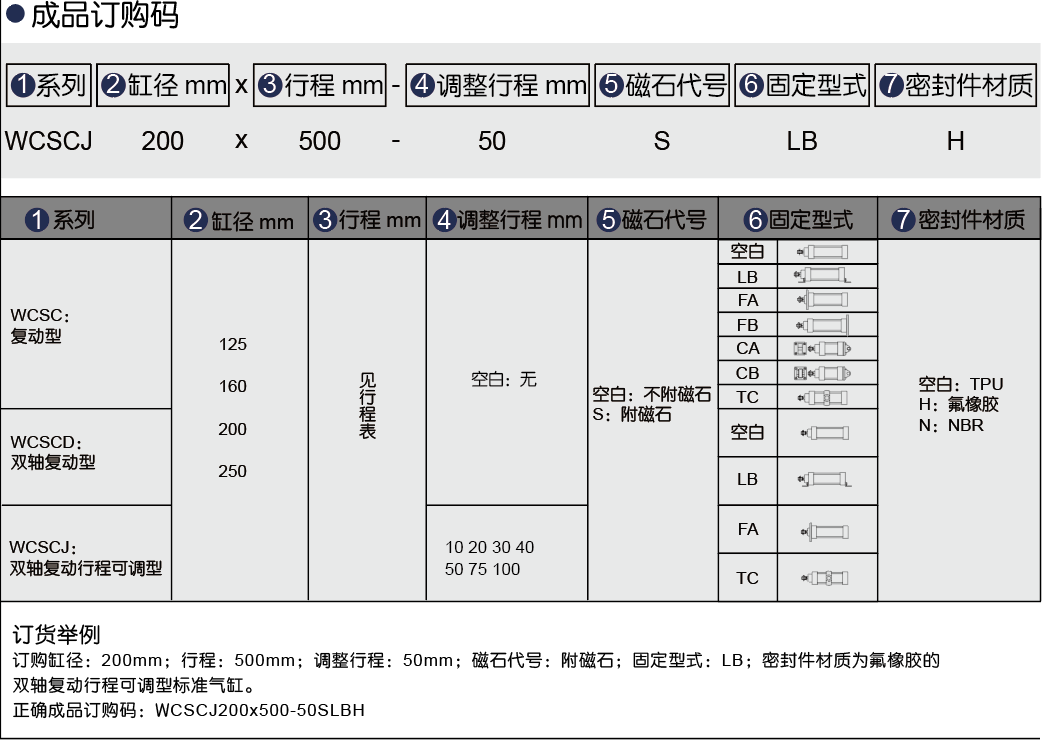Screen dimensions: 1043x741
Task: Click the ⑤磁石代号 table column header
Action: (x=653, y=219)
